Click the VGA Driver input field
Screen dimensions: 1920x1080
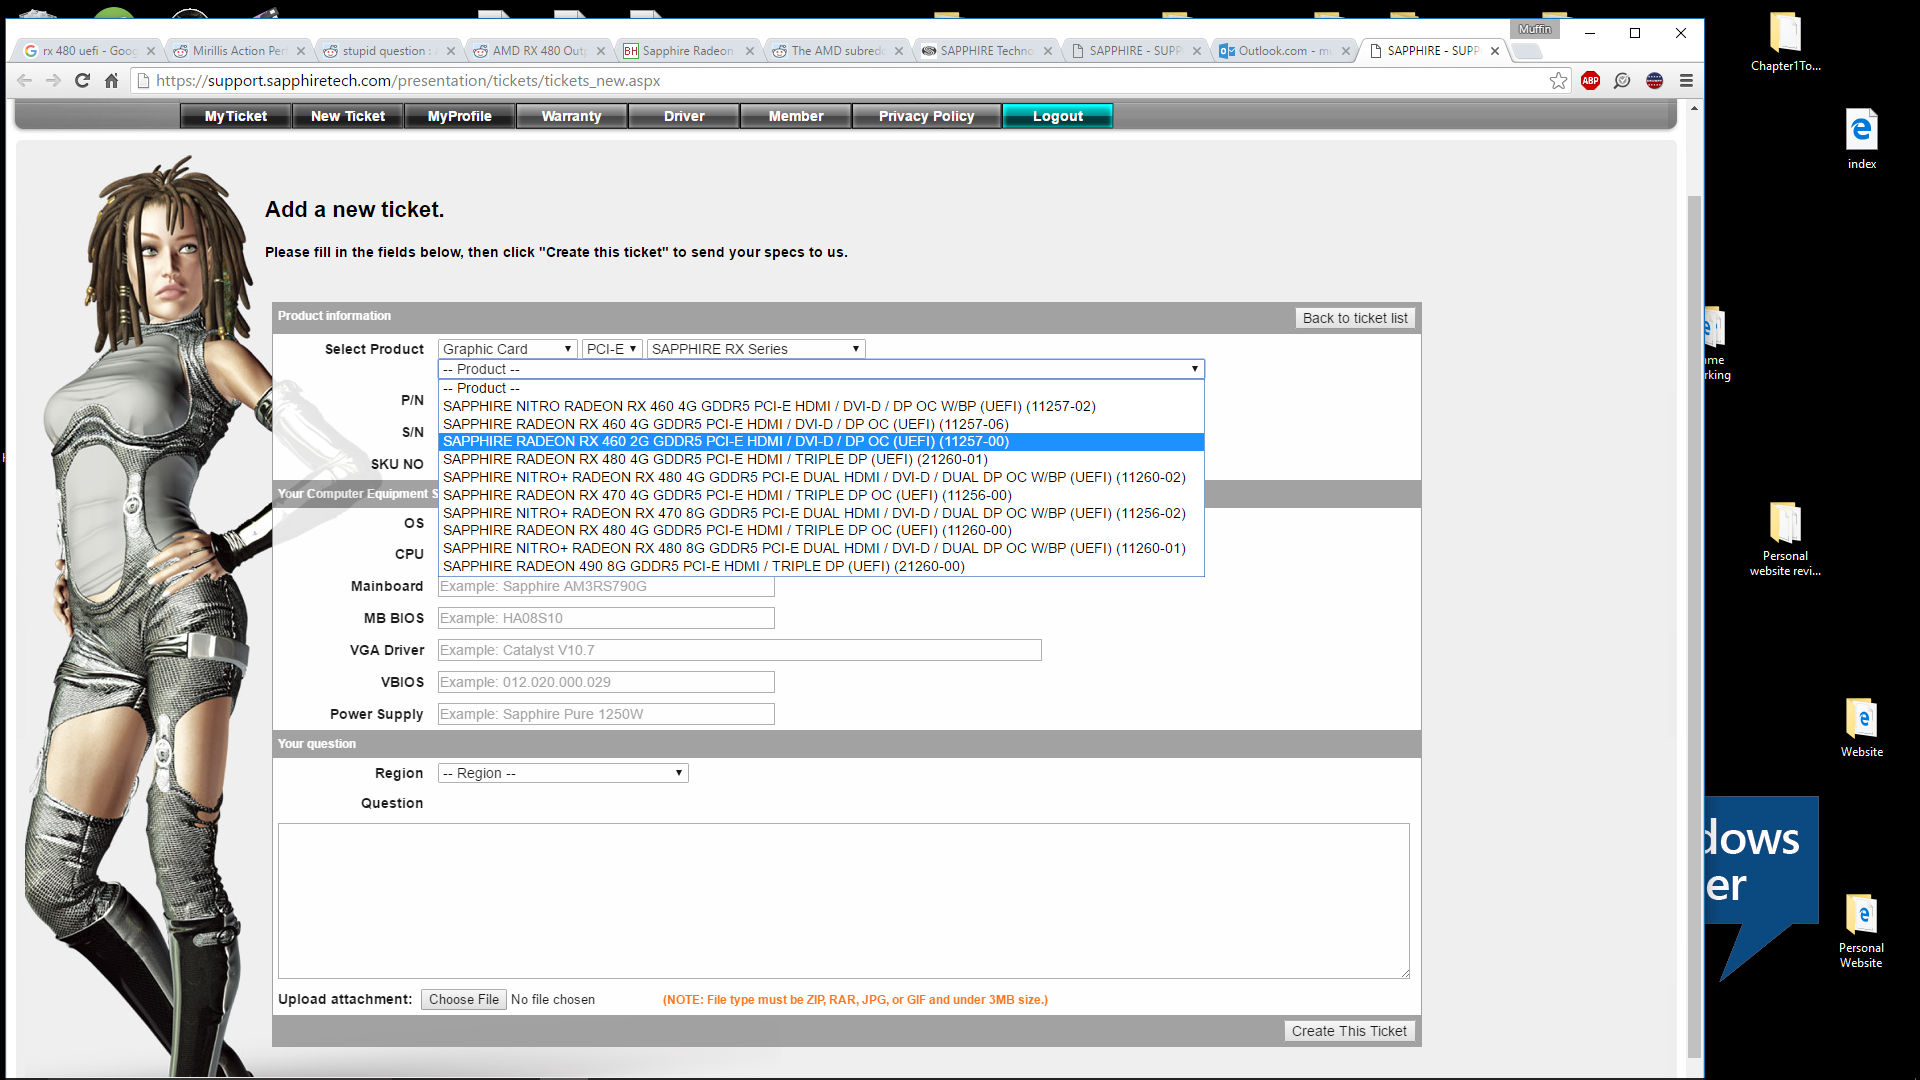point(740,650)
